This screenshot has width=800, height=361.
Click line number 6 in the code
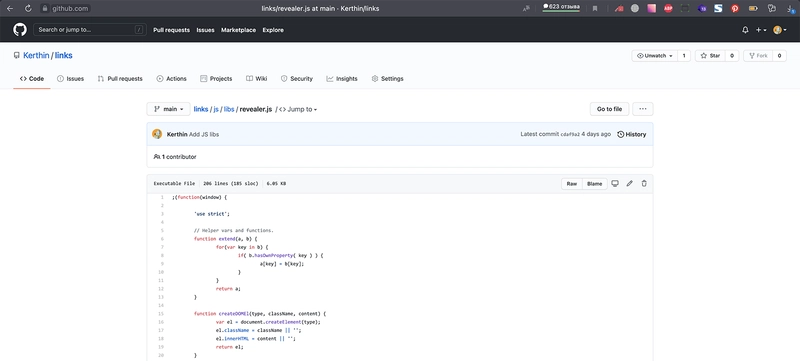tap(162, 239)
